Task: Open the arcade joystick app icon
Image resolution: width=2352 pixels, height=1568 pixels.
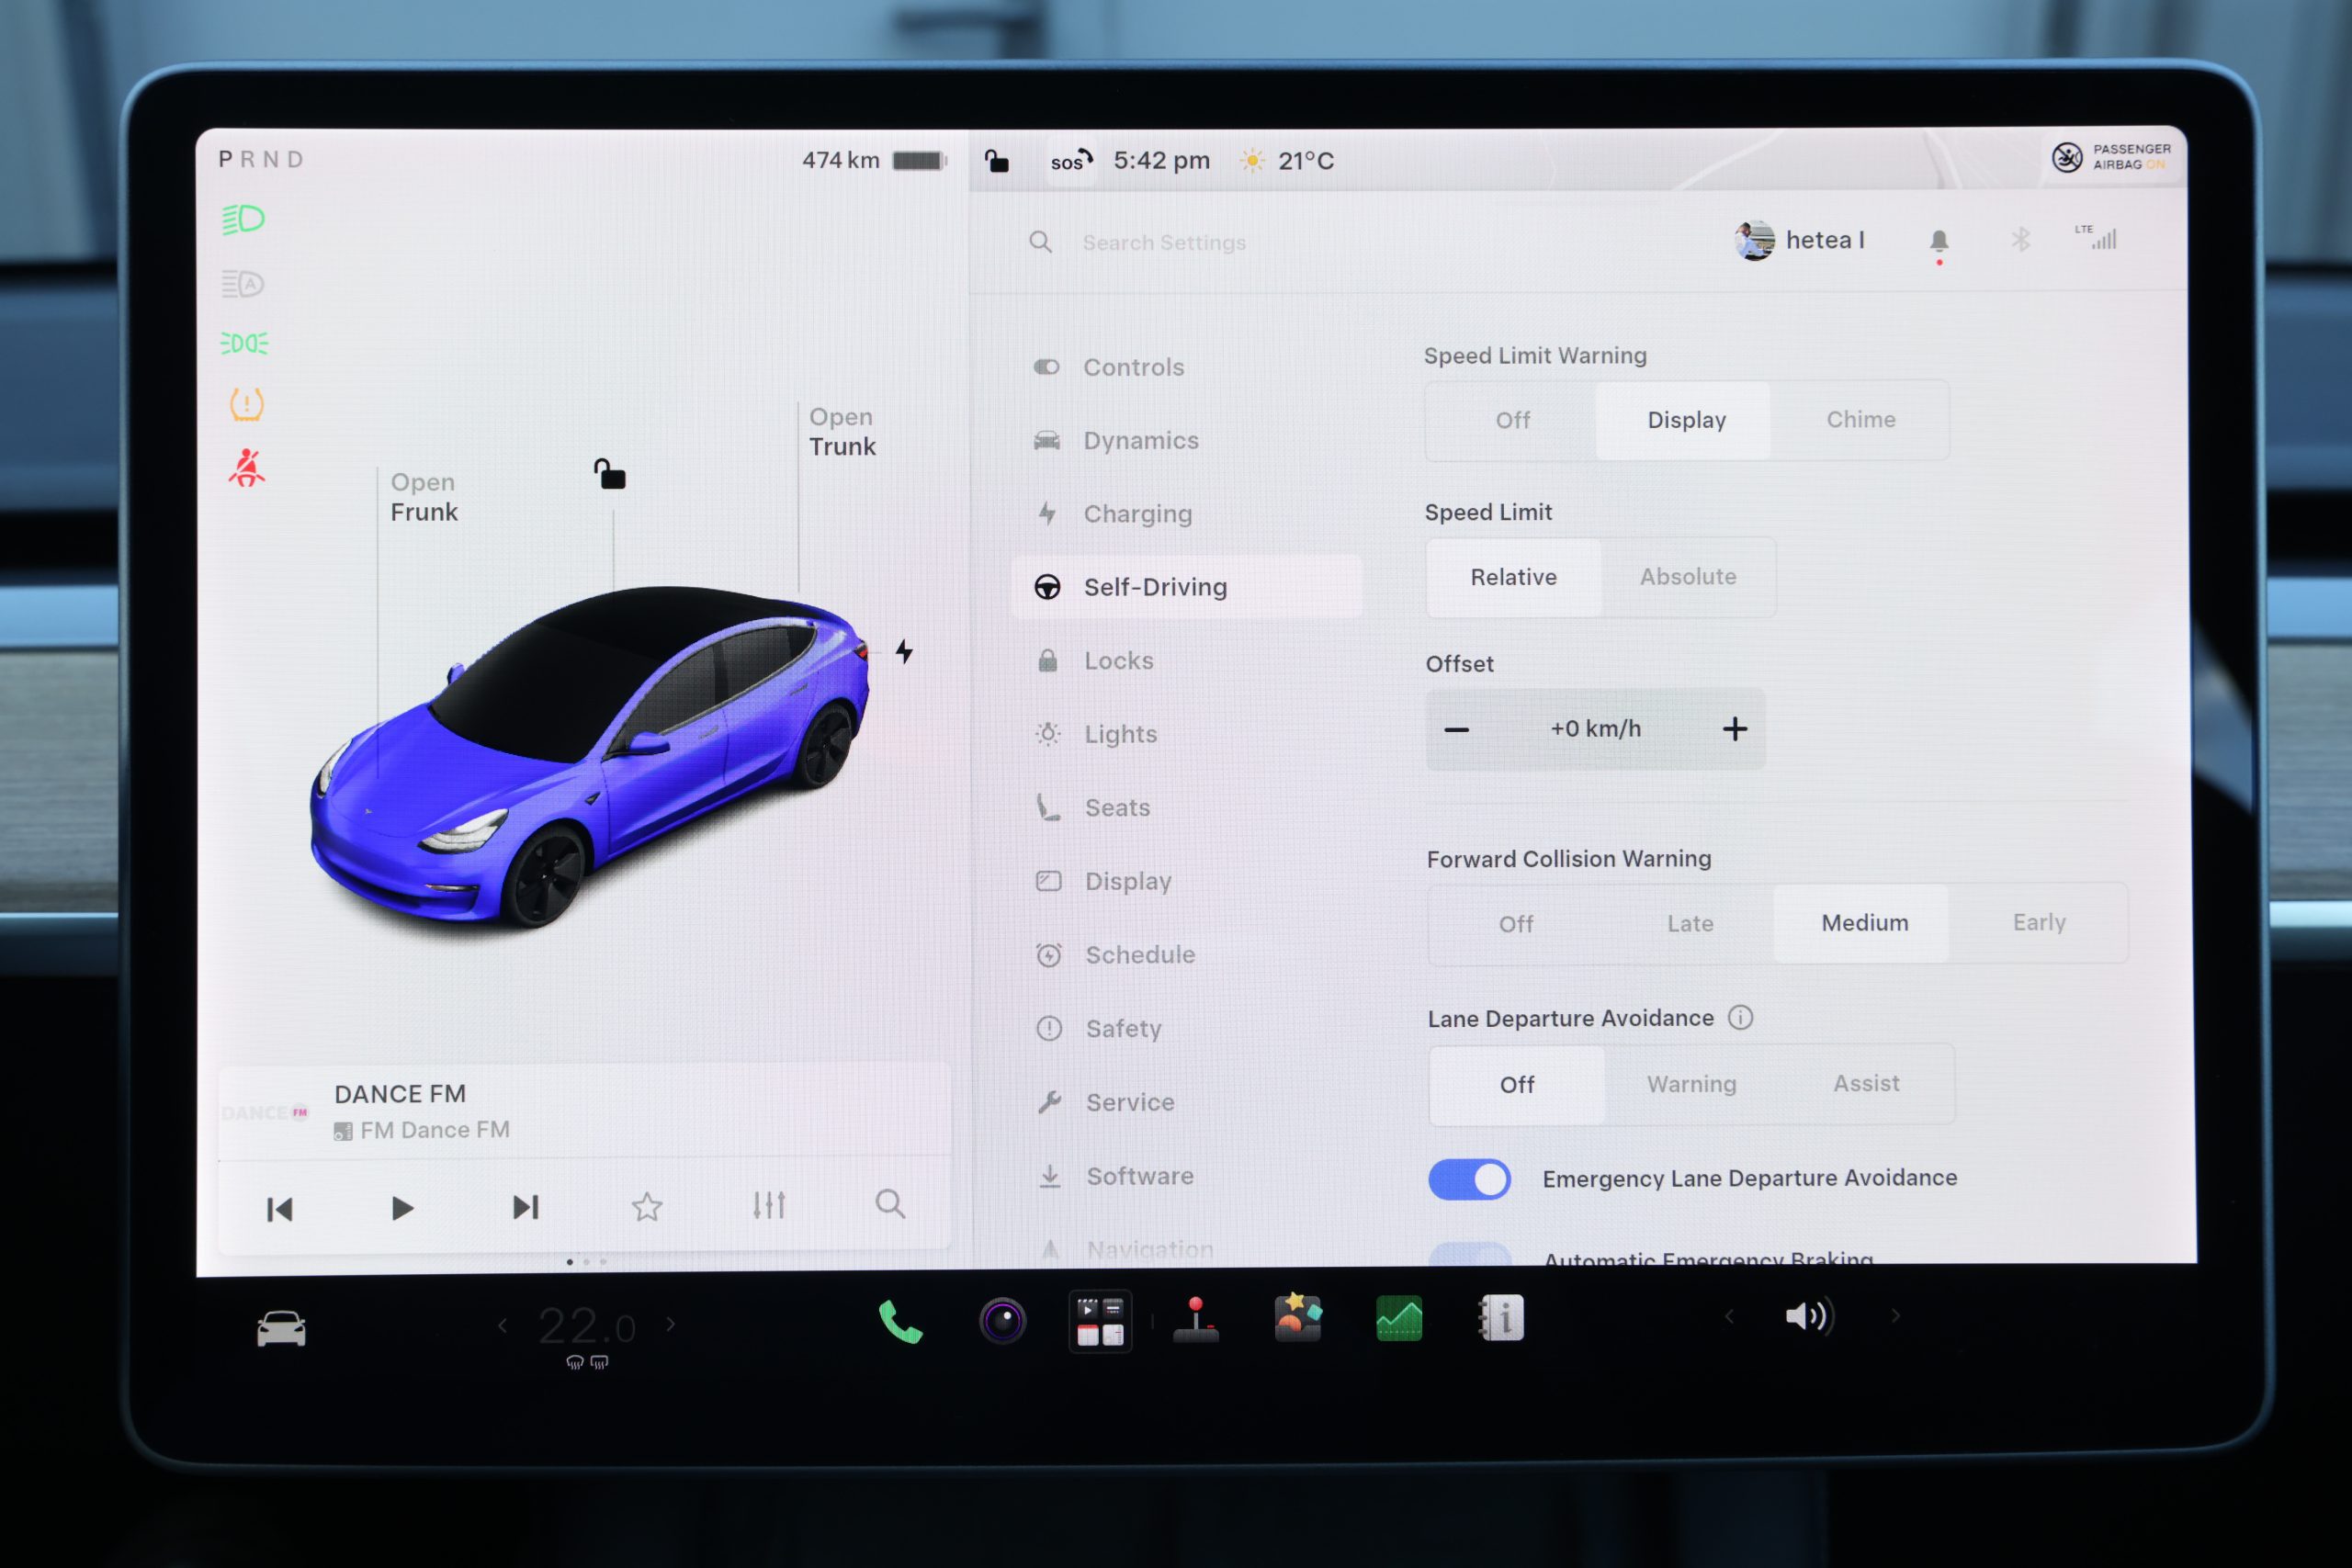Action: [1196, 1319]
